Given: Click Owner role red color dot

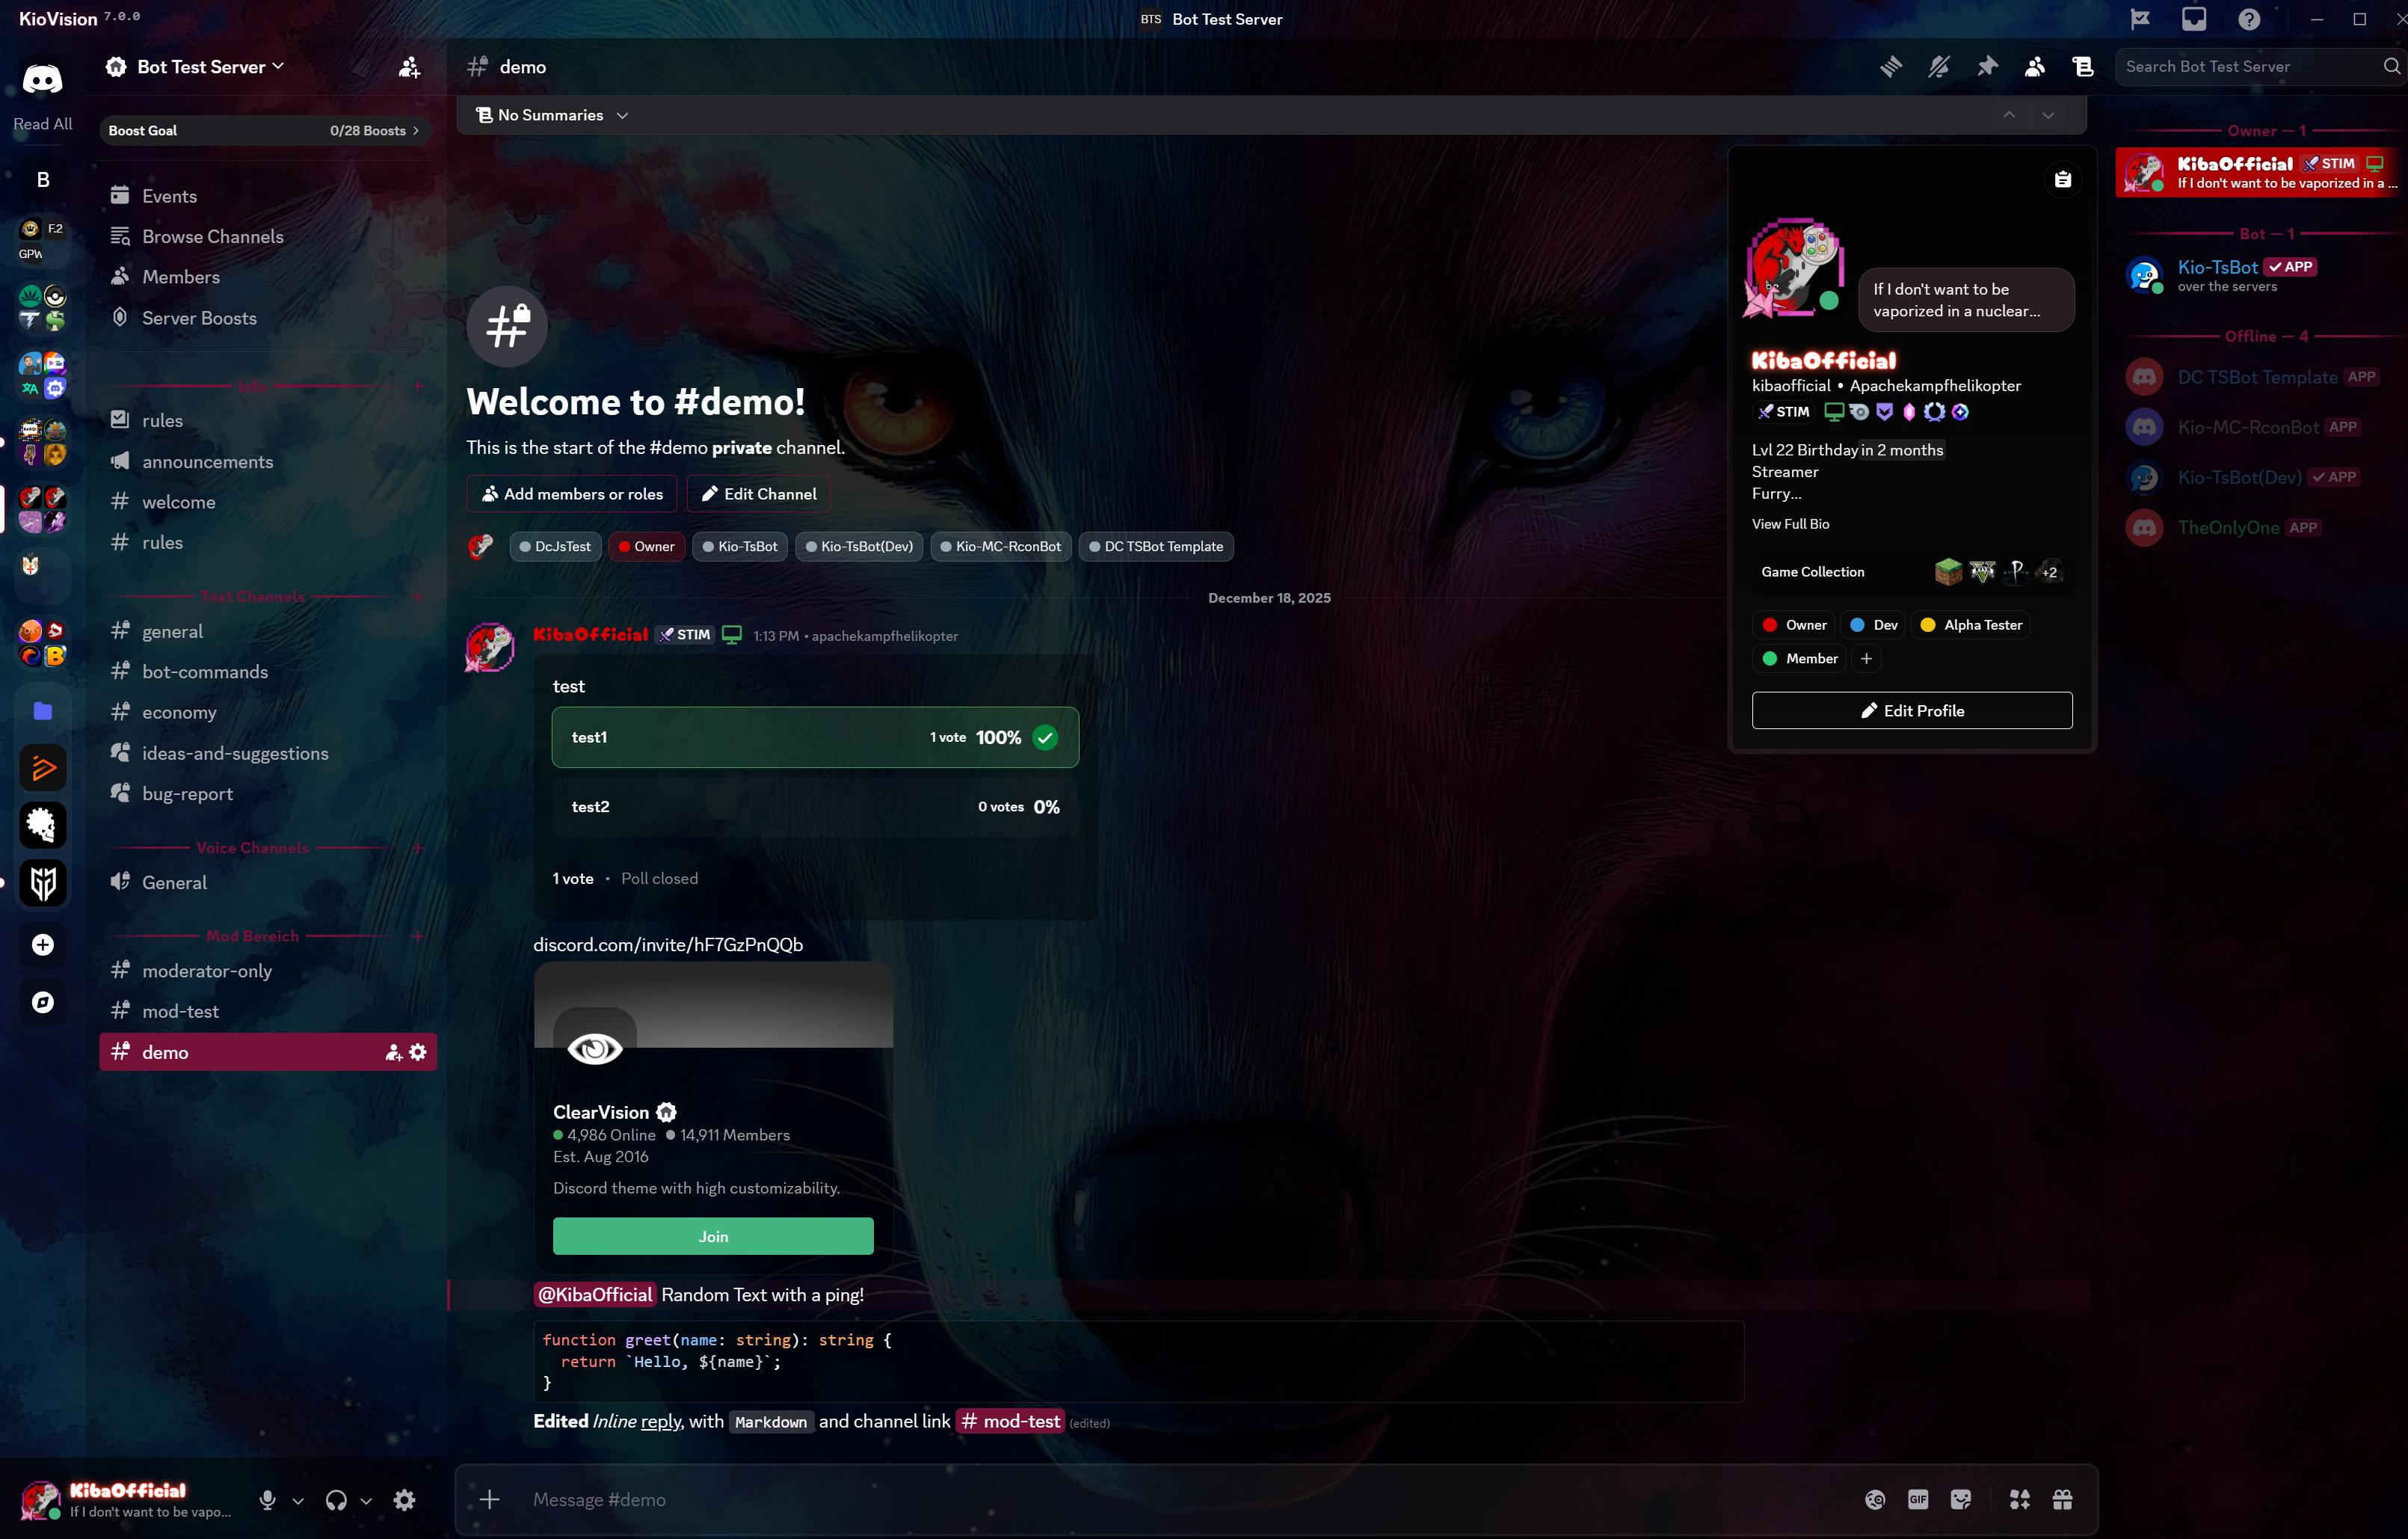Looking at the screenshot, I should point(1769,625).
